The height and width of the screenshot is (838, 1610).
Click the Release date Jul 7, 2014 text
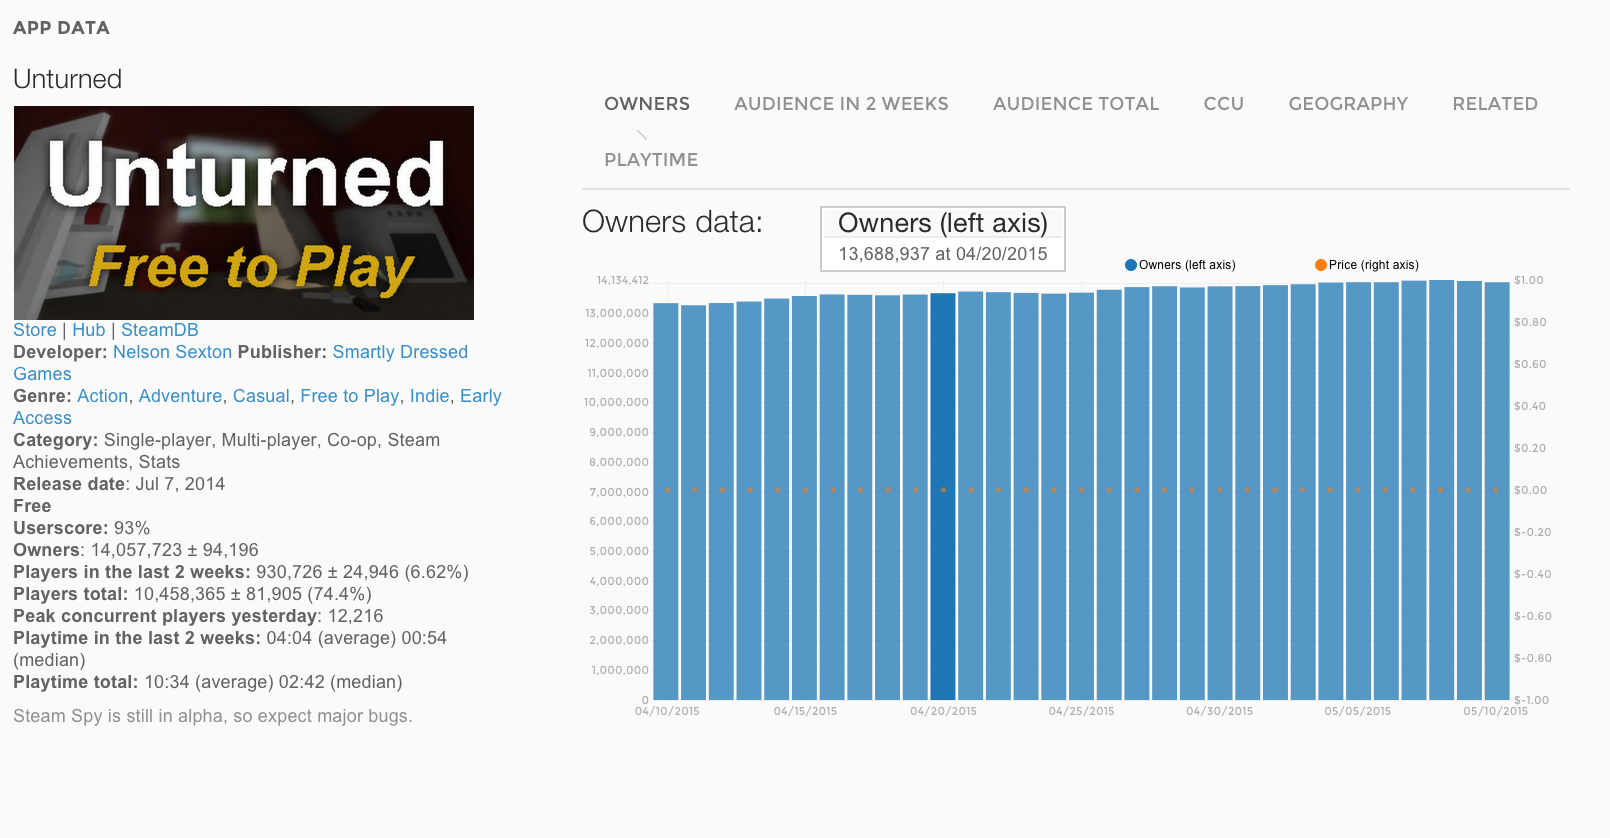[119, 484]
